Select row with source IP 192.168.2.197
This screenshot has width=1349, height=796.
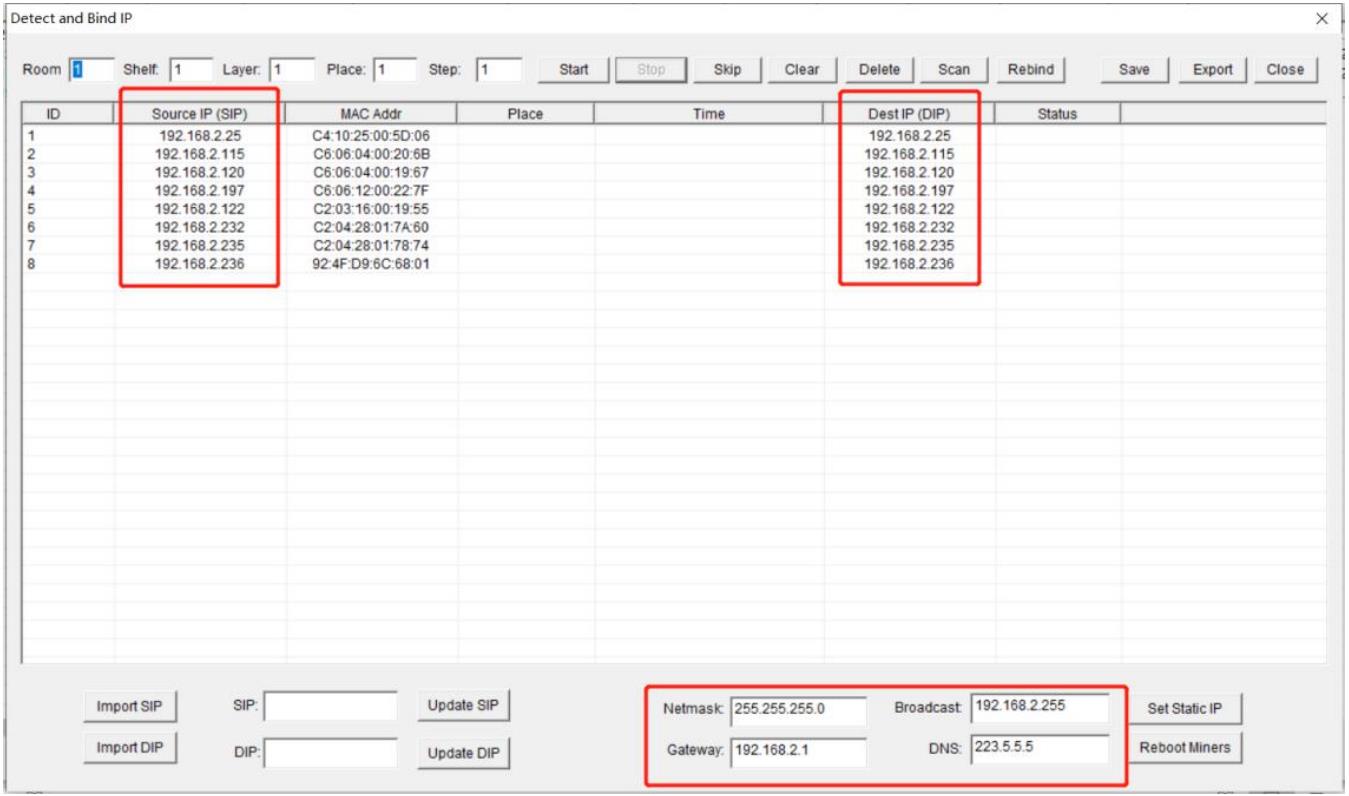(199, 191)
